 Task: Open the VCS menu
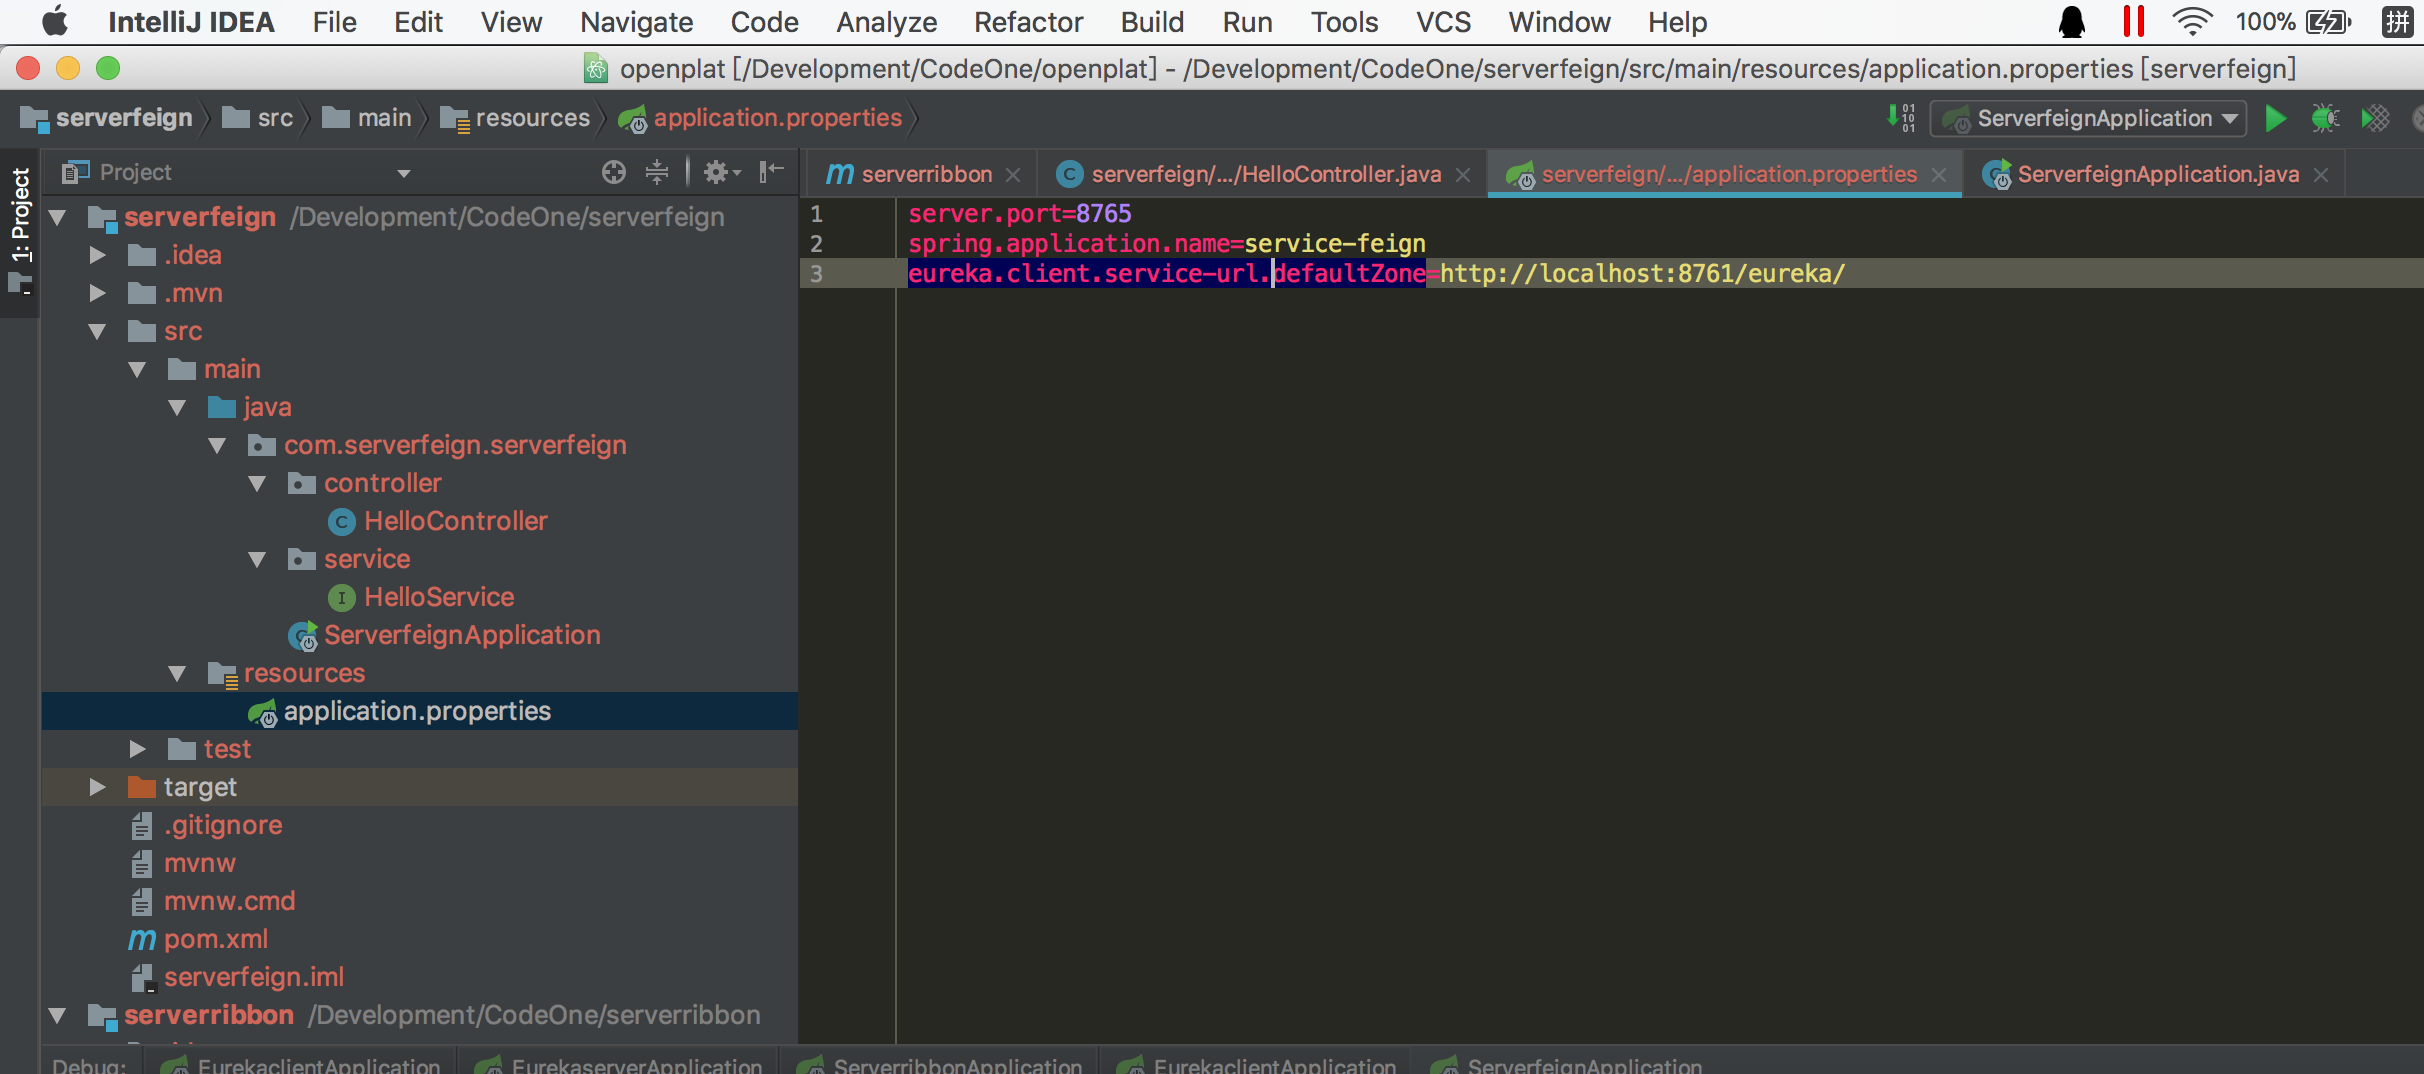[x=1443, y=21]
